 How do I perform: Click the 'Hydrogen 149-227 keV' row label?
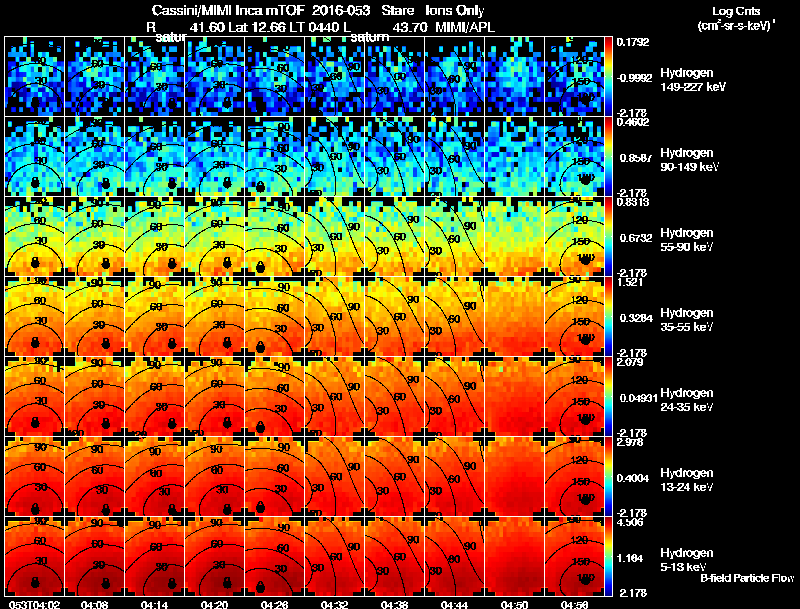coord(693,80)
